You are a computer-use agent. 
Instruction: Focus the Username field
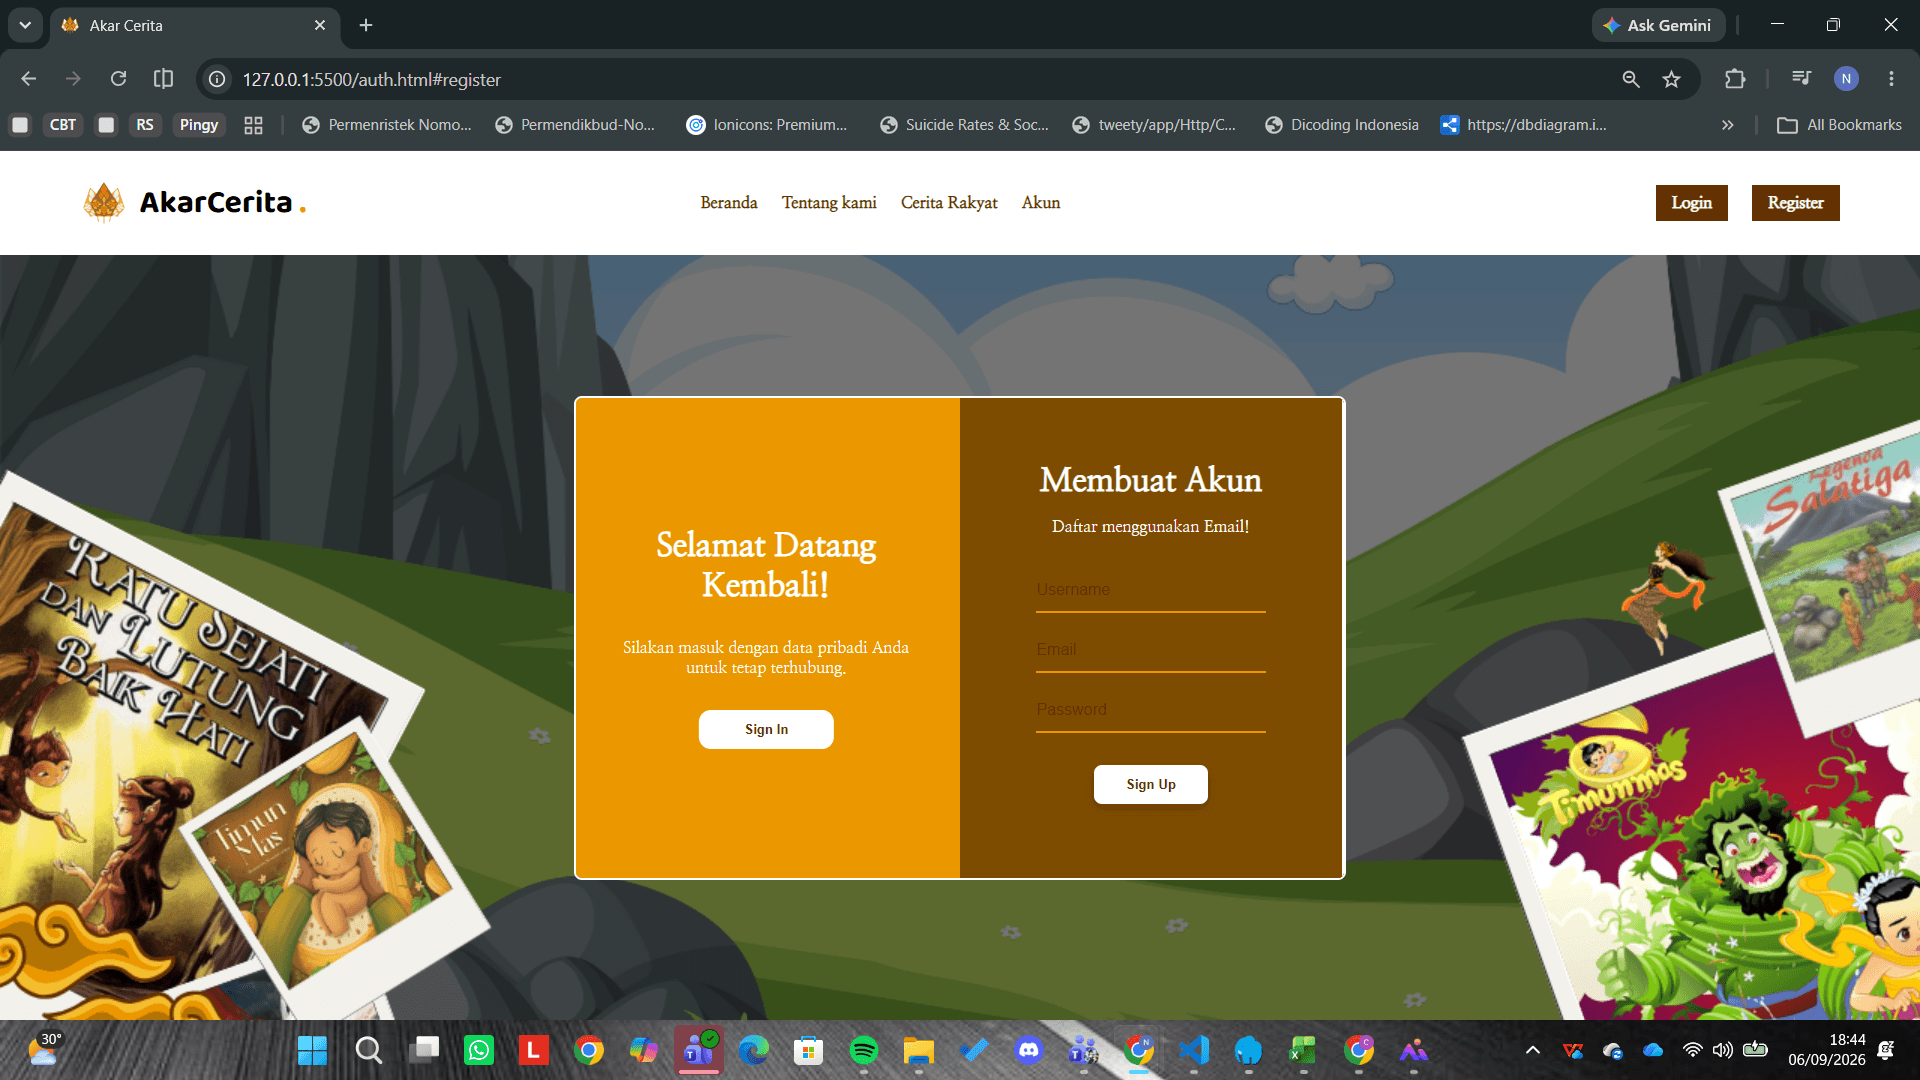tap(1151, 590)
